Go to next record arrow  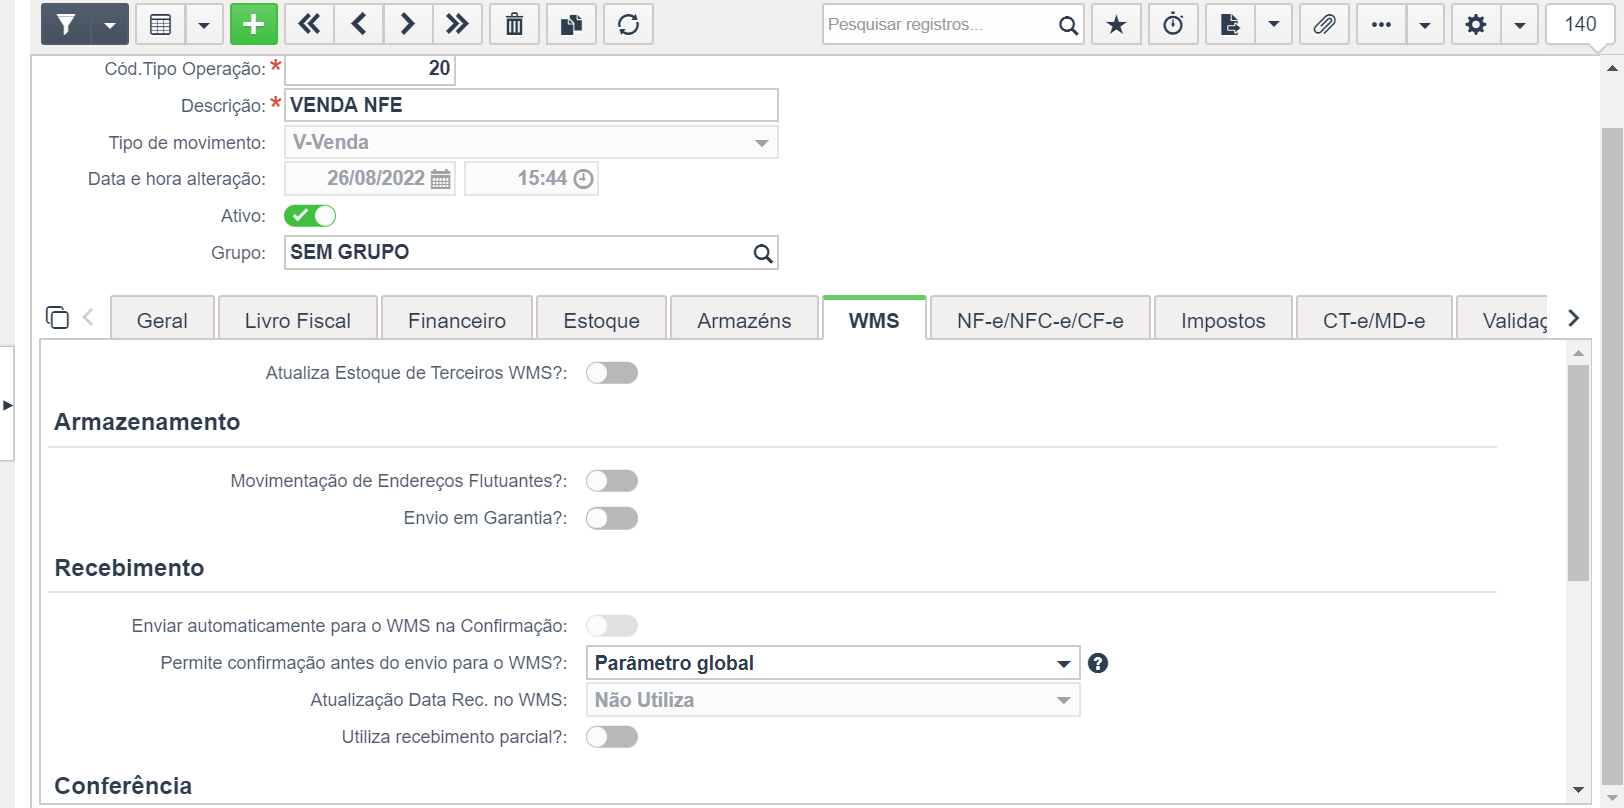(408, 24)
